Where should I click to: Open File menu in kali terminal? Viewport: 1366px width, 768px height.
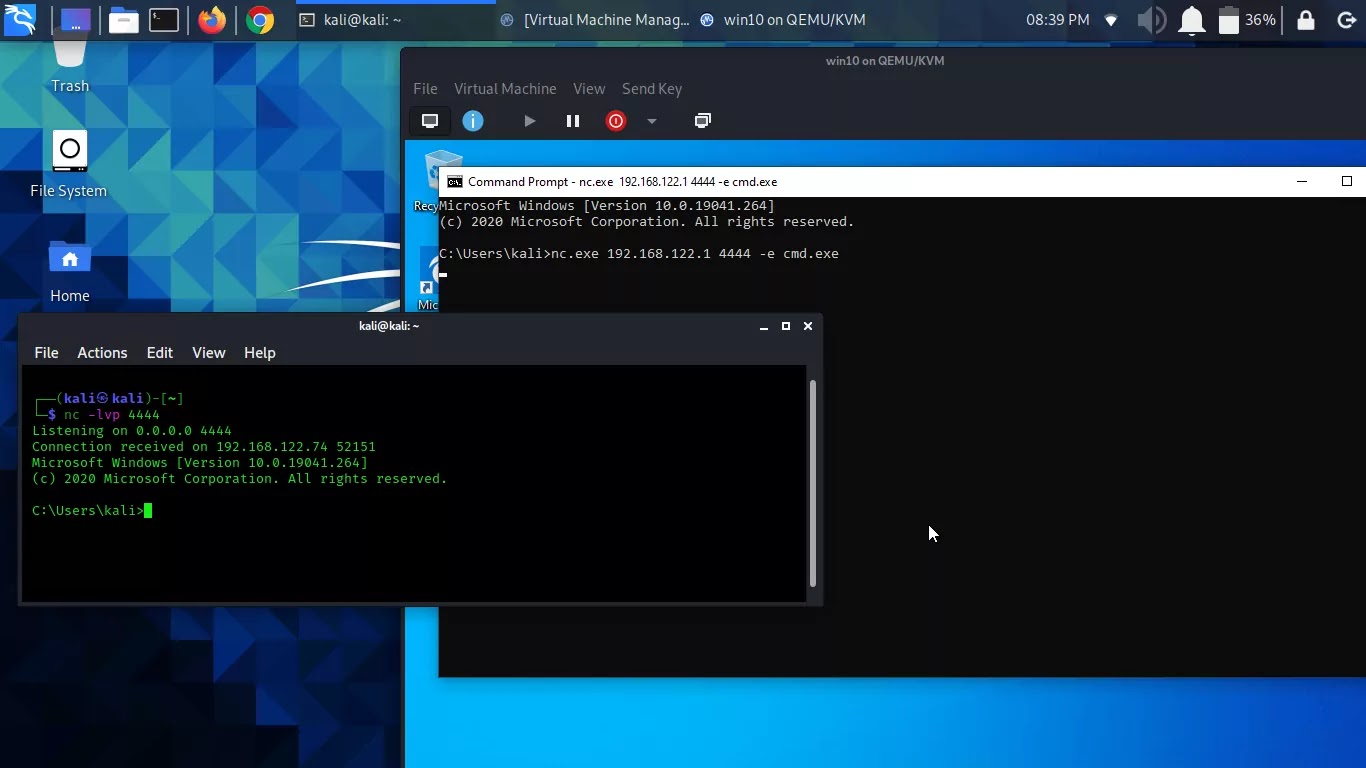(x=46, y=353)
